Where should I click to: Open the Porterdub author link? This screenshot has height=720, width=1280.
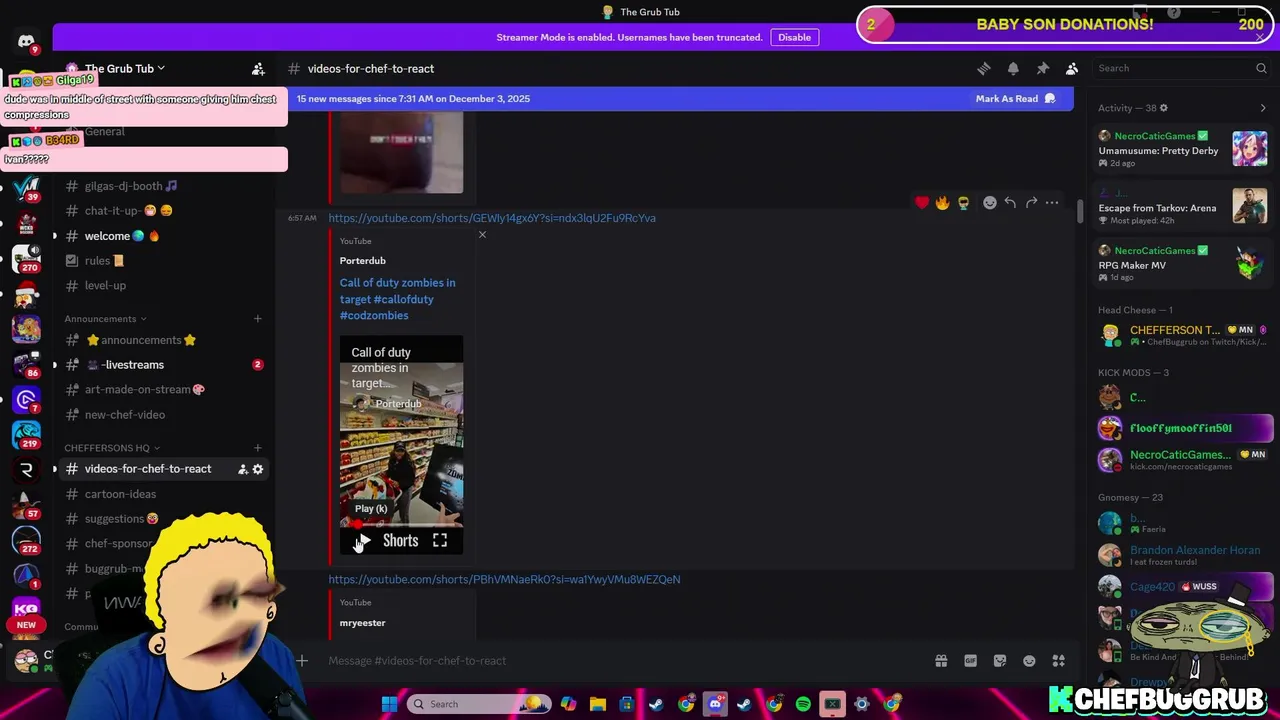(x=362, y=261)
